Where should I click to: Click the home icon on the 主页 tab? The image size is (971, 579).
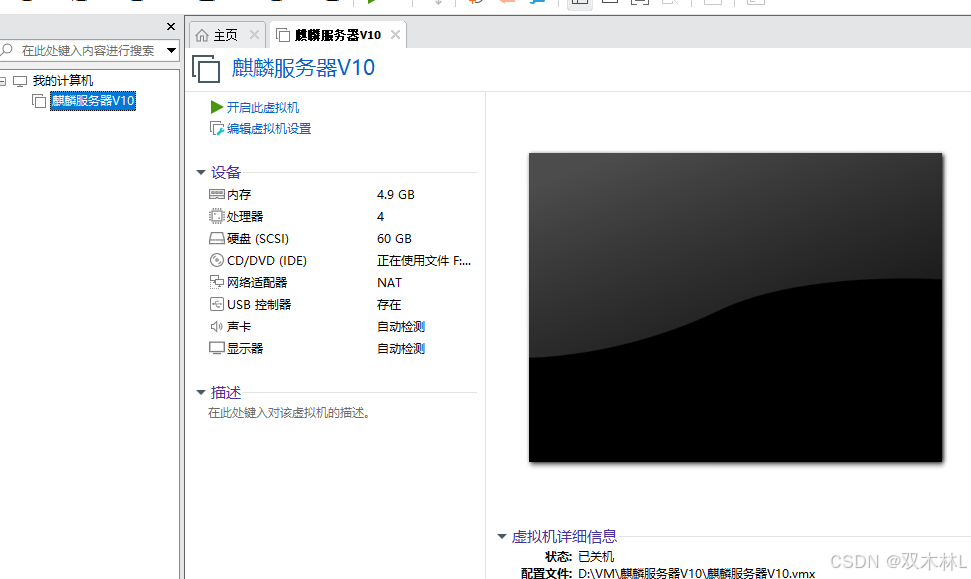point(202,35)
